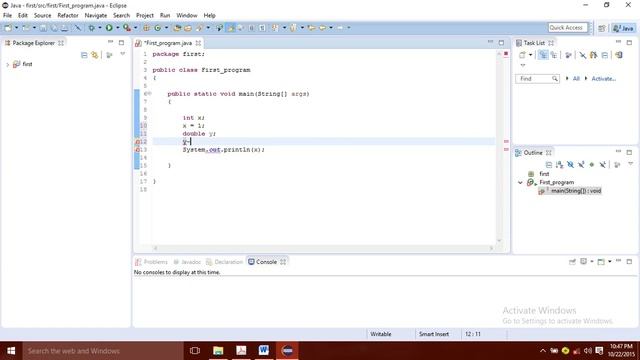Open File Explorer from the taskbar

(x=218, y=351)
